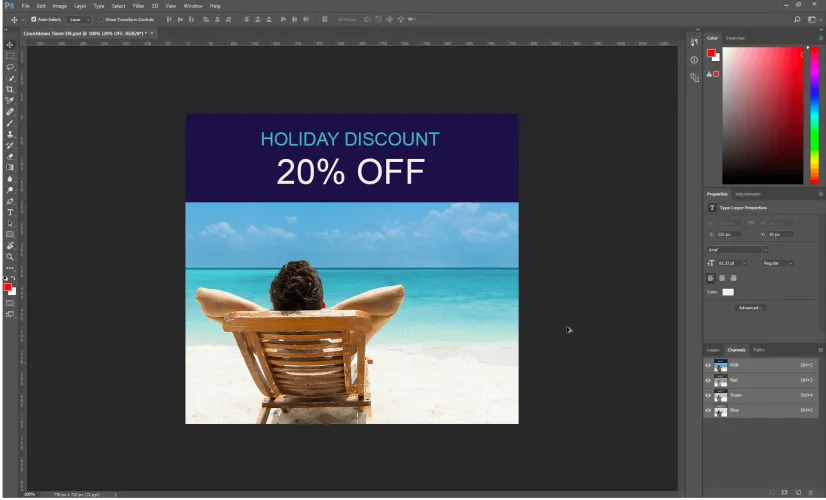Viewport: 826px width, 500px height.
Task: Select the Crop tool
Action: (9, 90)
